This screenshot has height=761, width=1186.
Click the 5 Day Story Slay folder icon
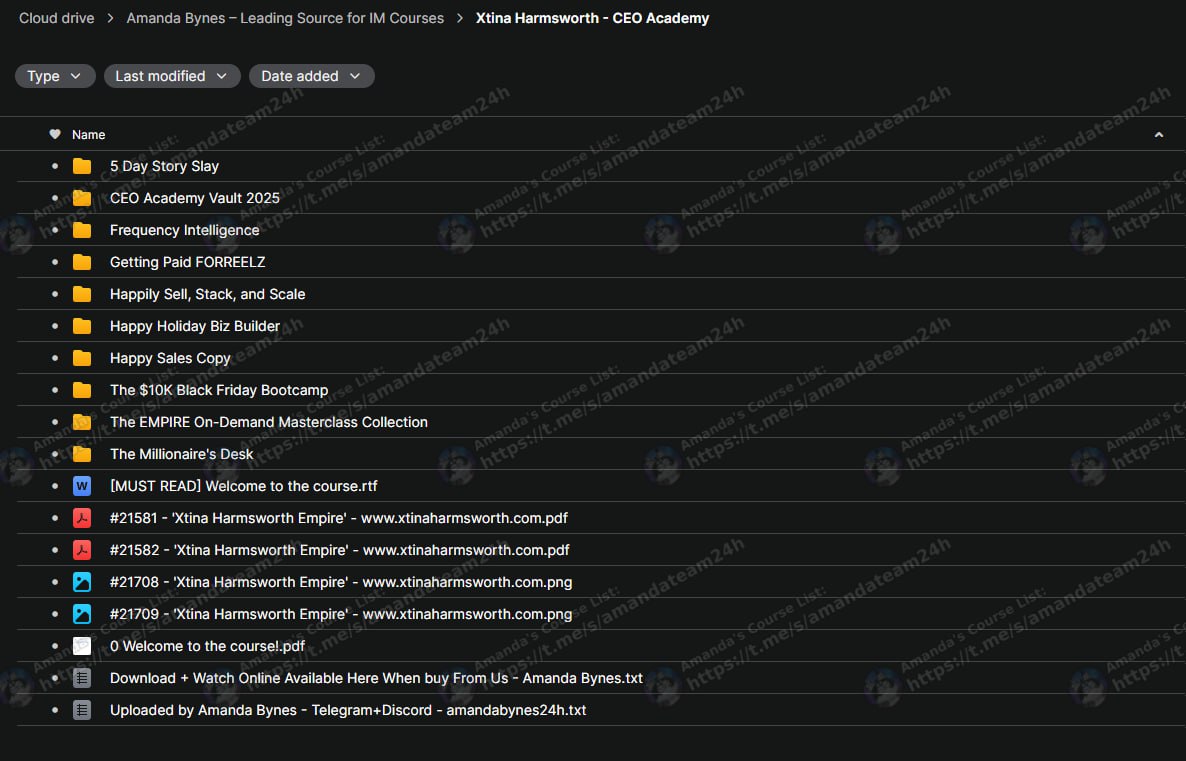coord(82,166)
